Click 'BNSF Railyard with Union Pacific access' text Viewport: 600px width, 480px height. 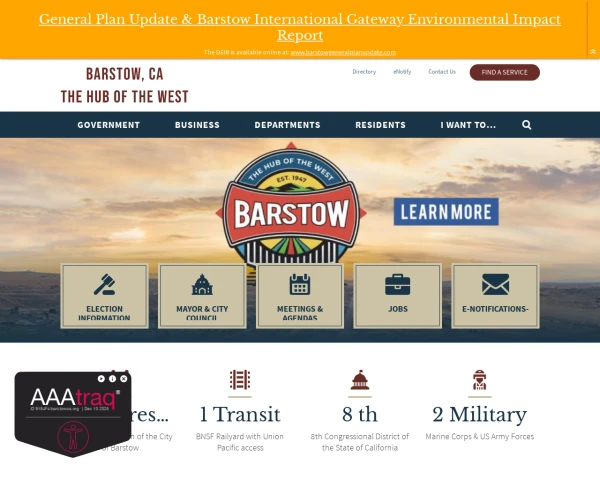coord(240,442)
